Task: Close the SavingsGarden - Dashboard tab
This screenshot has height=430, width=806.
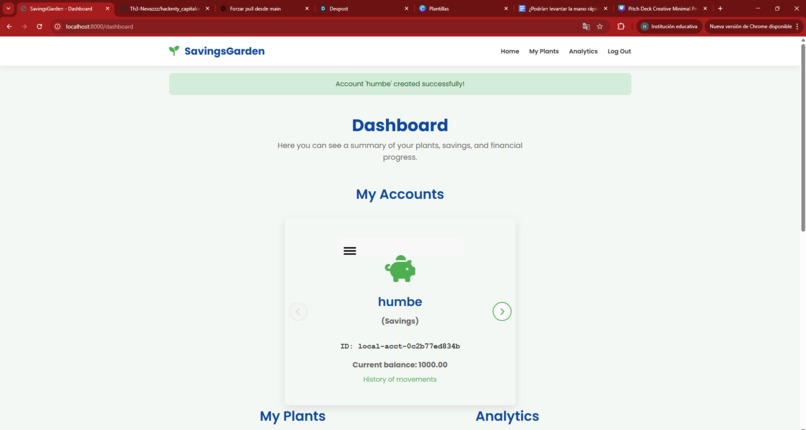Action: 107,9
